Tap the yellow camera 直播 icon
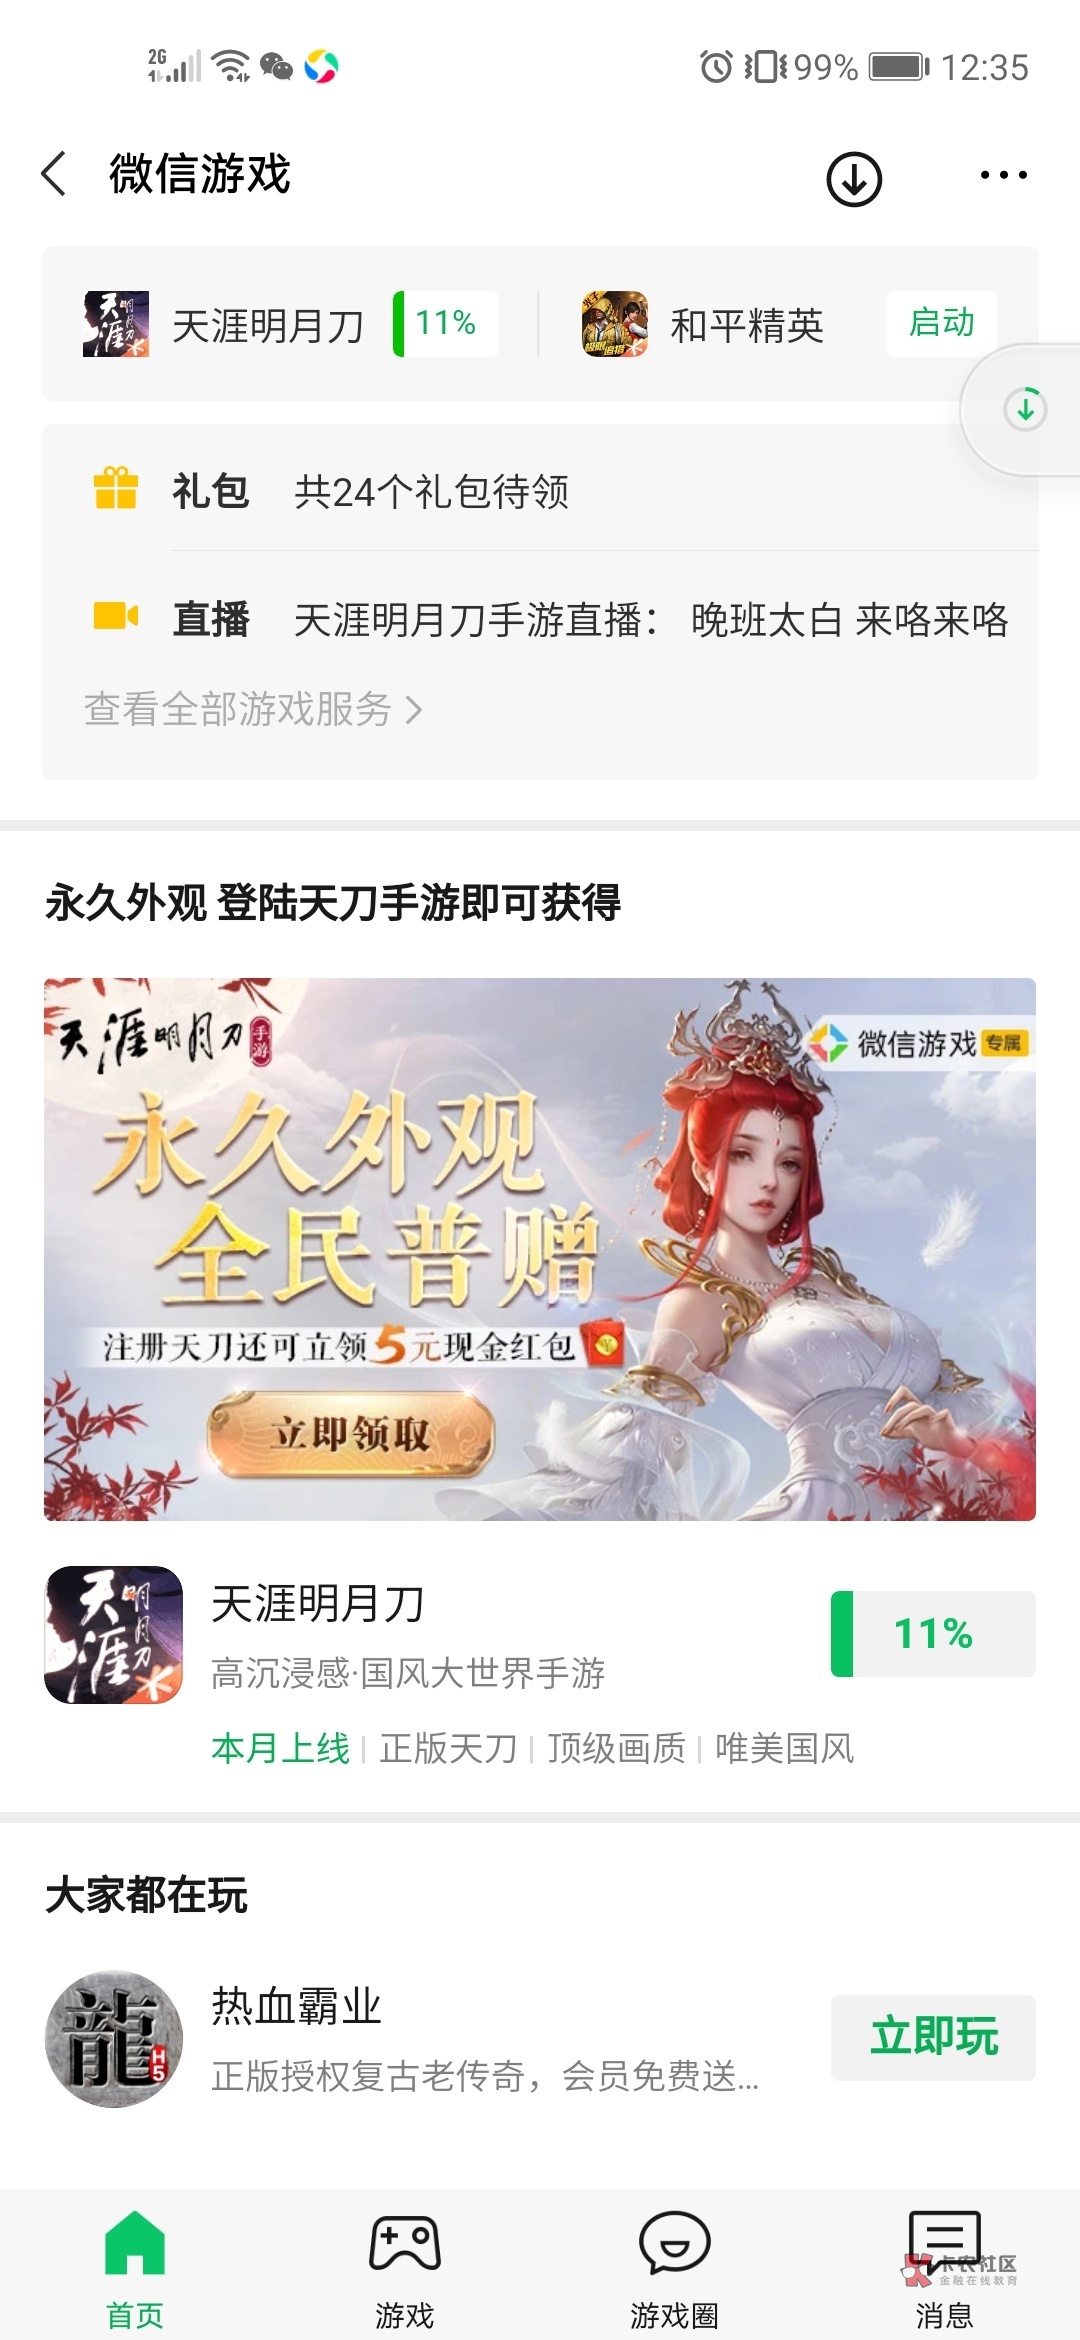Screen dimensions: 1080x2340 [x=116, y=616]
